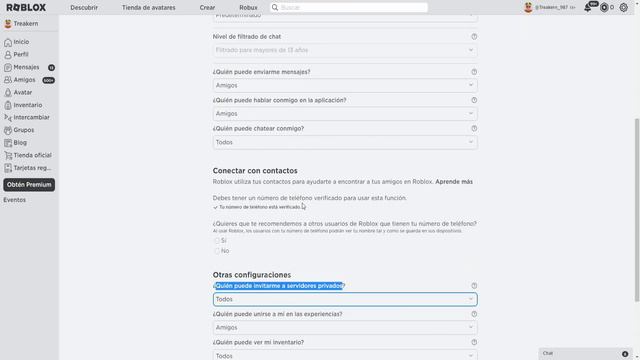Open the in-app talk permission dropdown
The image size is (640, 360).
coord(345,114)
